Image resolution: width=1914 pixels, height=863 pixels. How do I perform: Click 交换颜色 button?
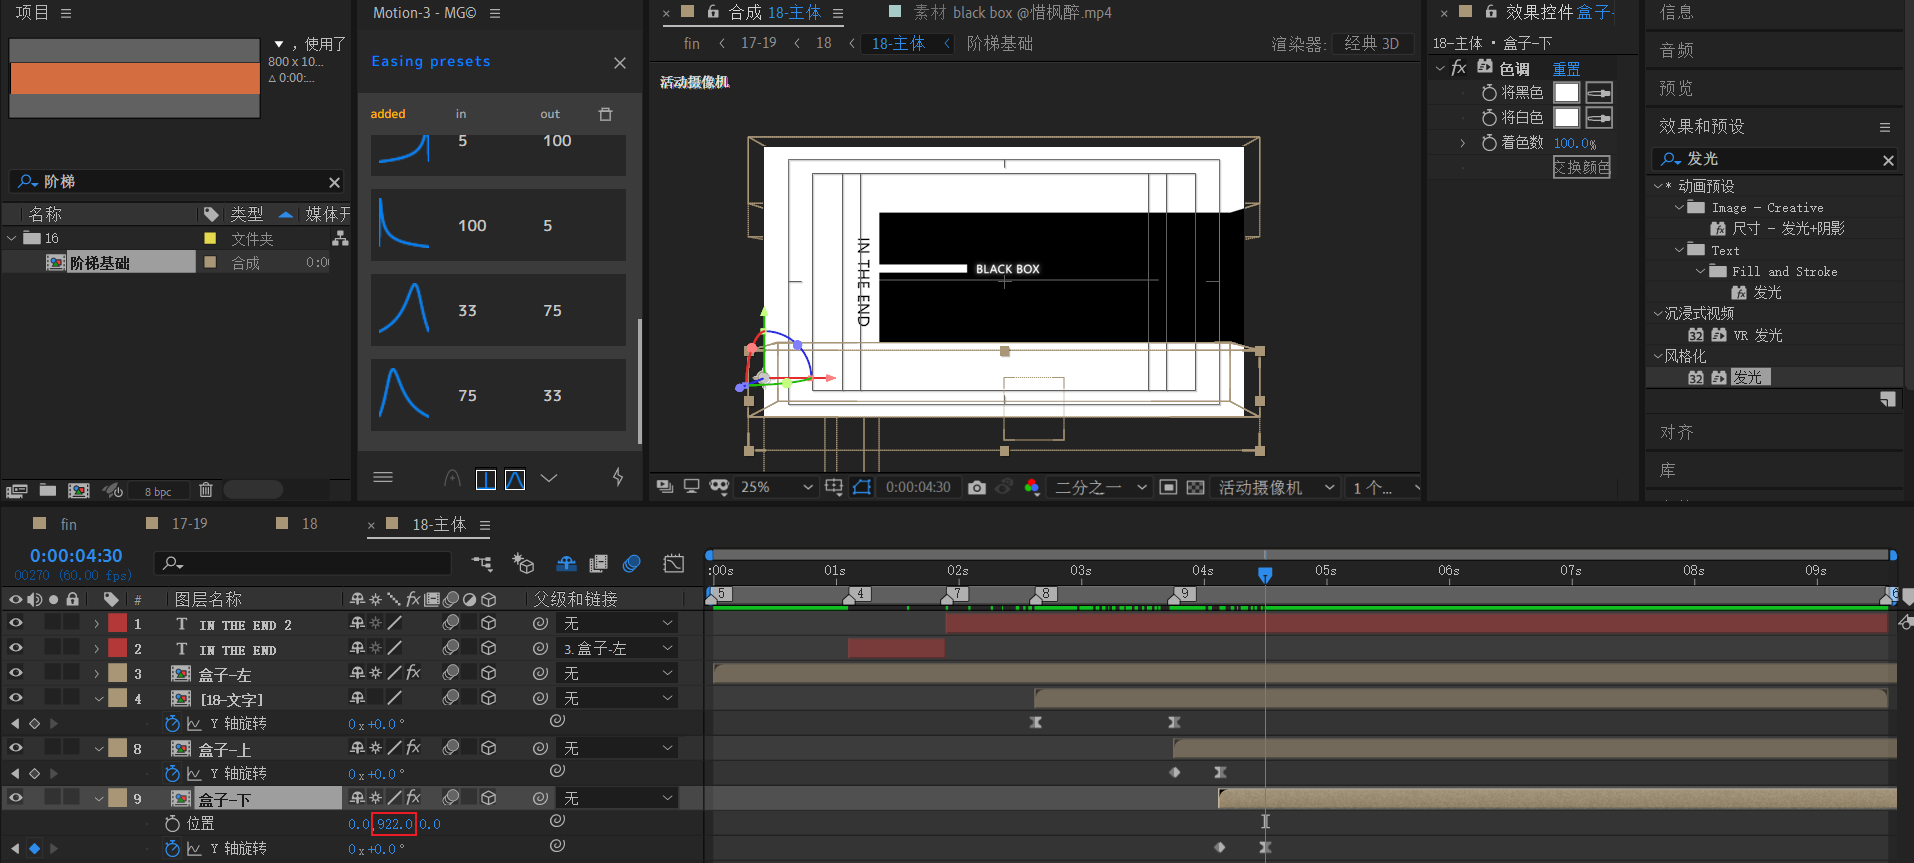click(x=1582, y=167)
